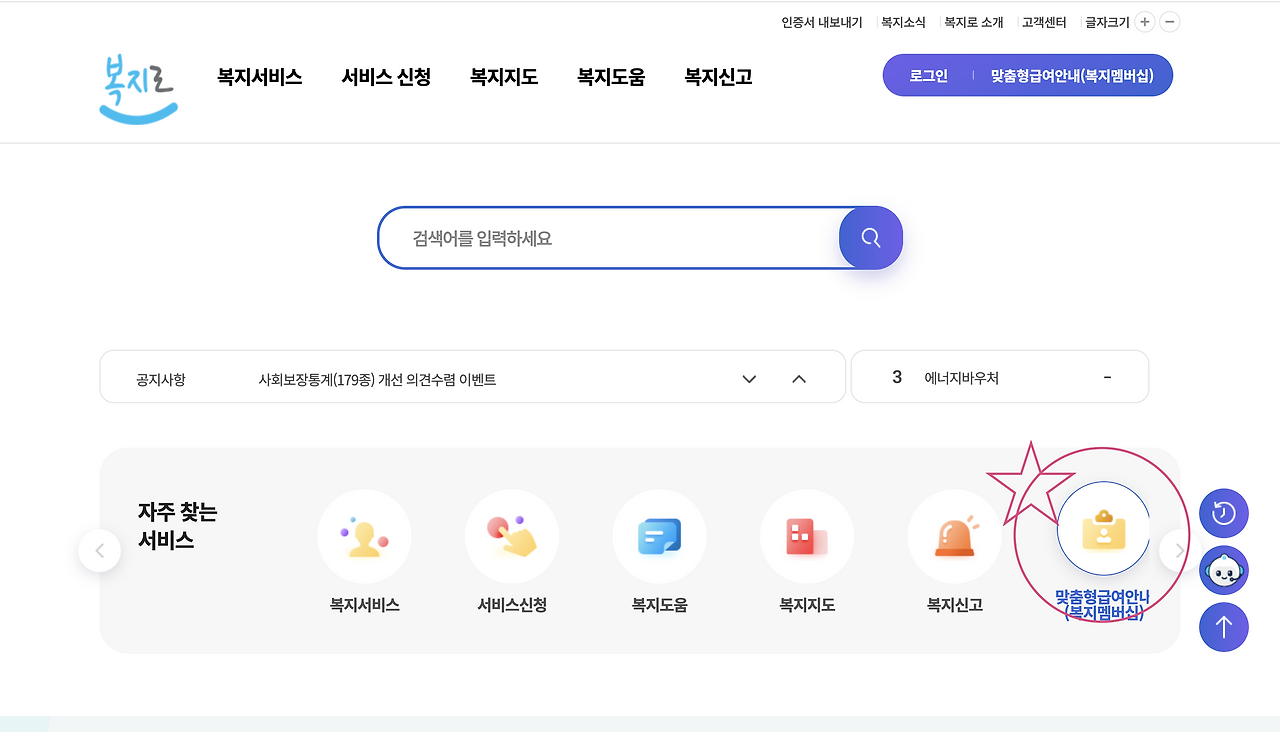Click inside the search input field
Screen dimensions: 1280x732
pyautogui.click(x=600, y=237)
